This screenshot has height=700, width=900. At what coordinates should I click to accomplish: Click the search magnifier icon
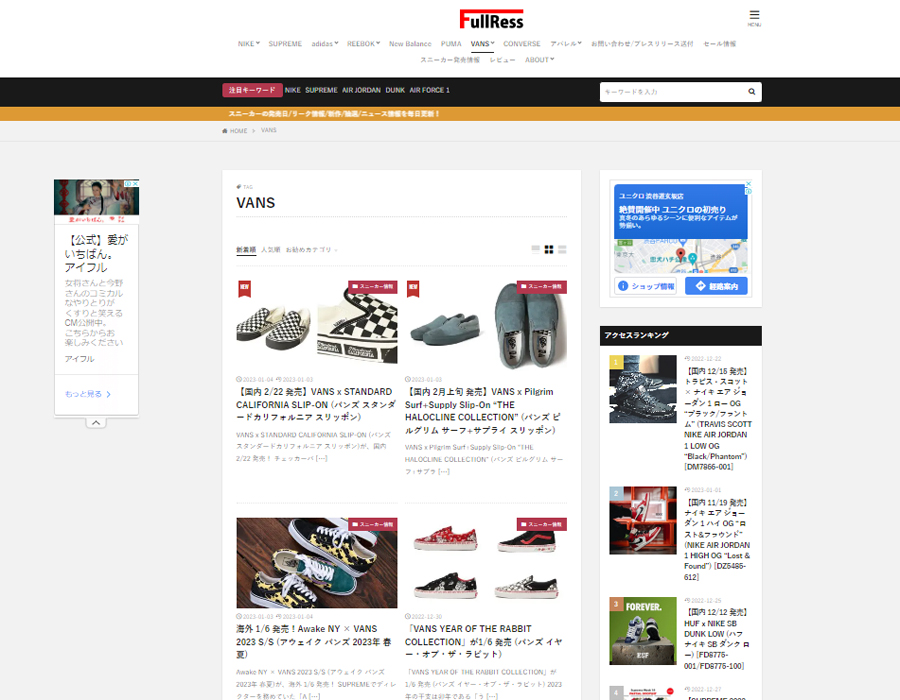point(751,92)
